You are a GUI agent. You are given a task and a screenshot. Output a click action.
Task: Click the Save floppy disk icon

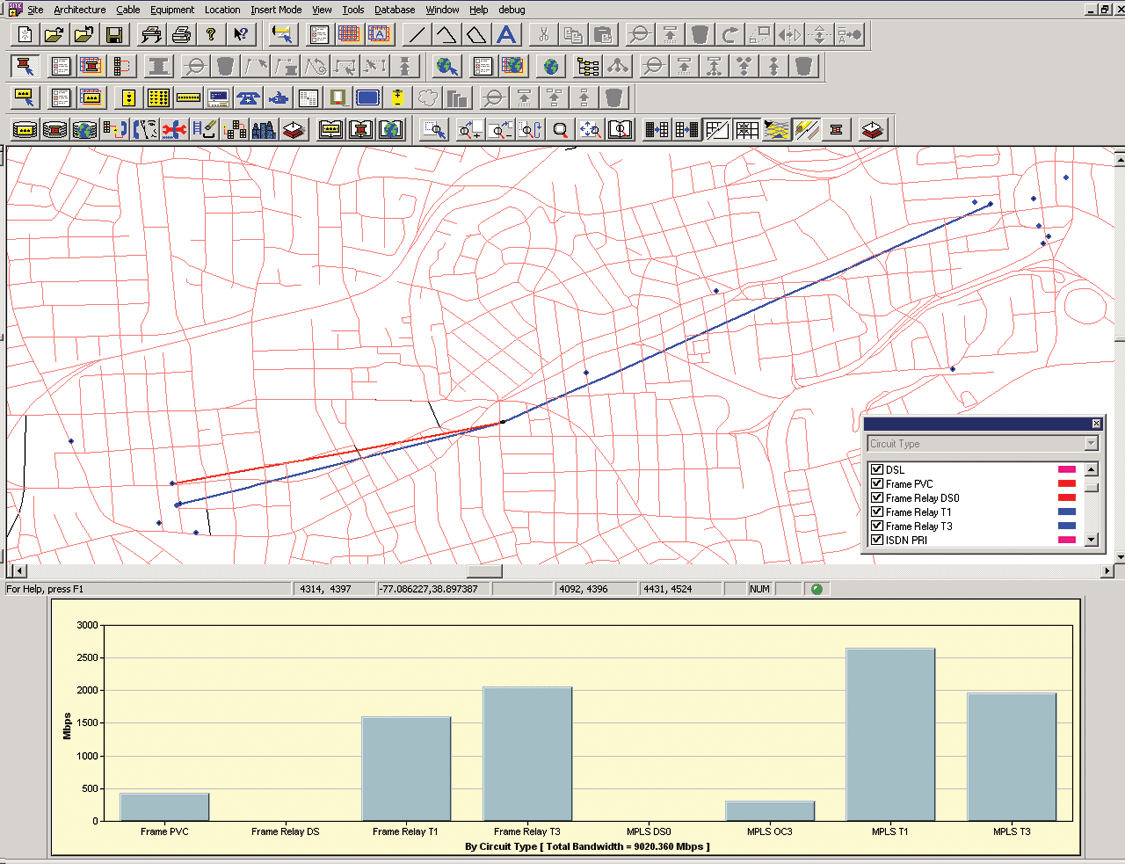[114, 35]
